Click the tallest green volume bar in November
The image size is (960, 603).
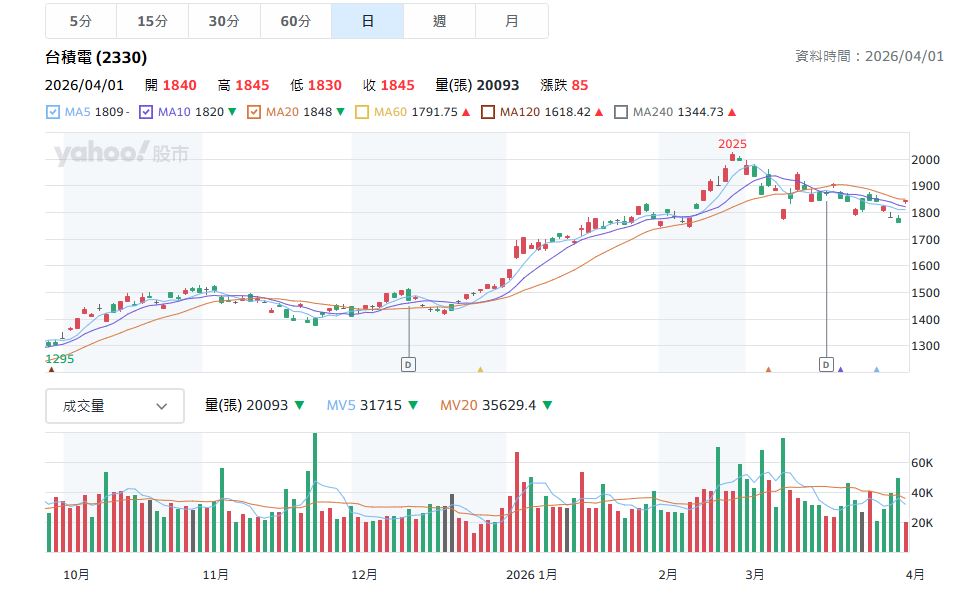click(315, 492)
